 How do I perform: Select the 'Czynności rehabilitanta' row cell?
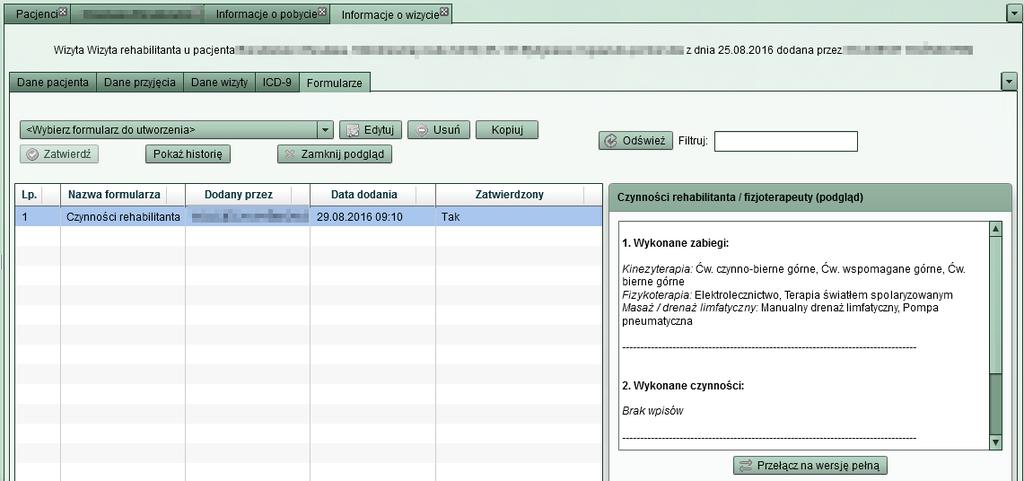(123, 217)
